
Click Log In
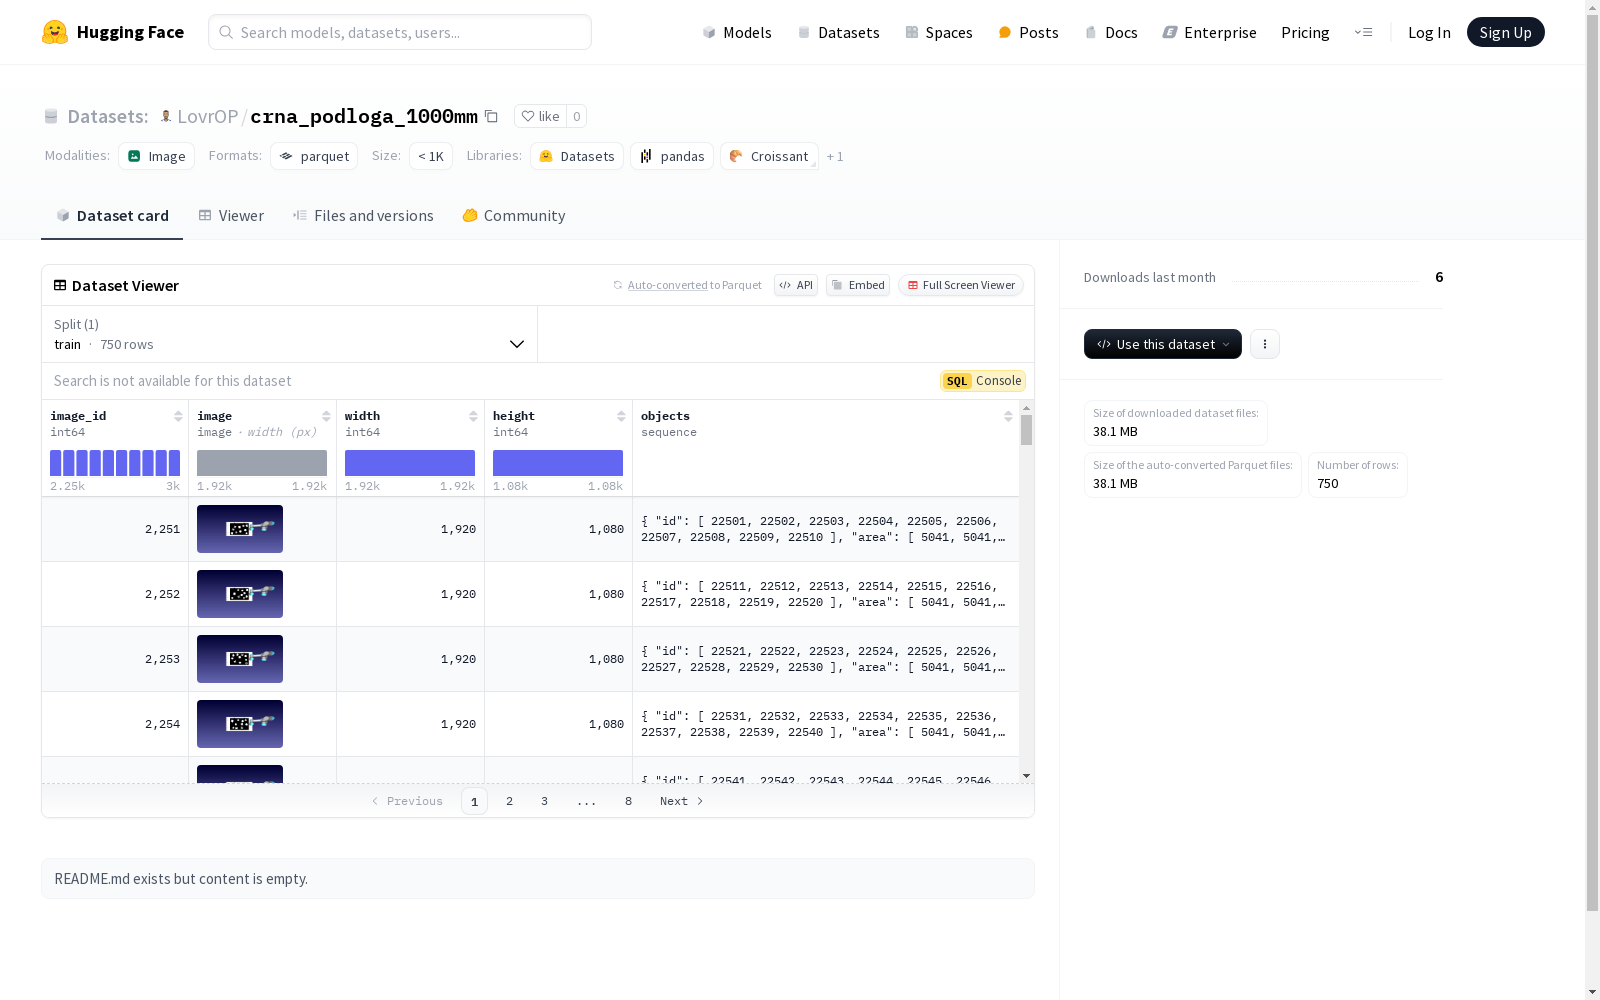(1429, 32)
